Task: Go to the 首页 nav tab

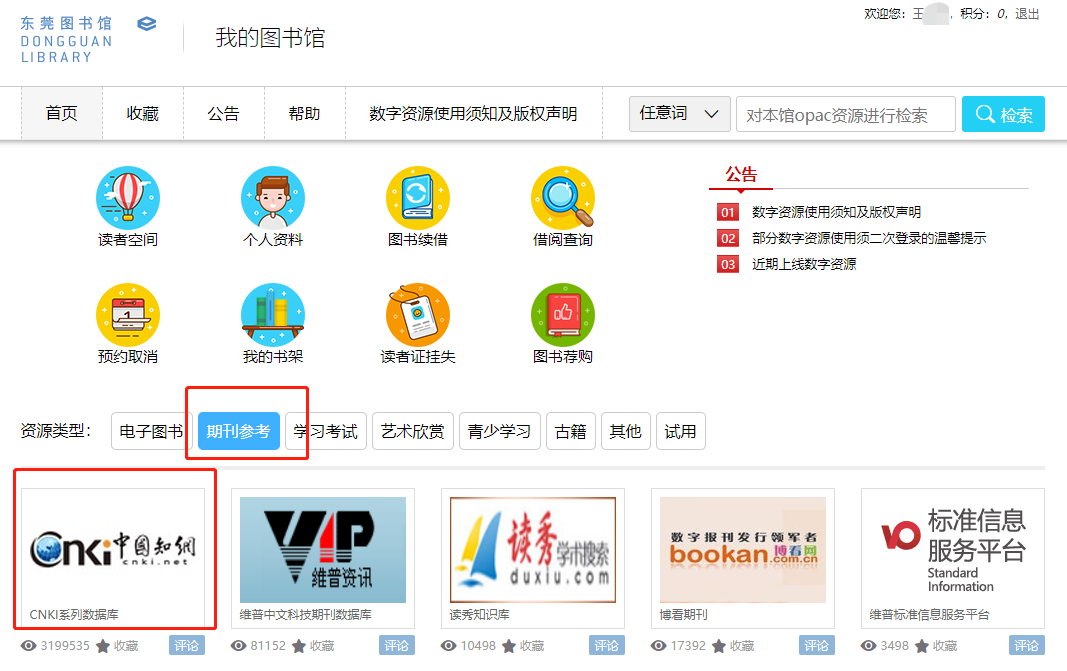Action: click(x=62, y=114)
